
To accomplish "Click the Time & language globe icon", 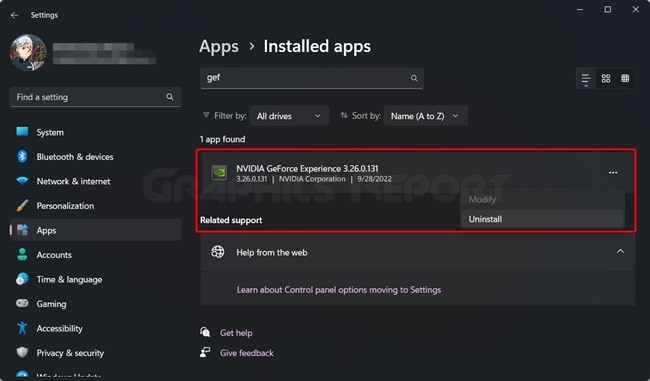I will point(22,279).
